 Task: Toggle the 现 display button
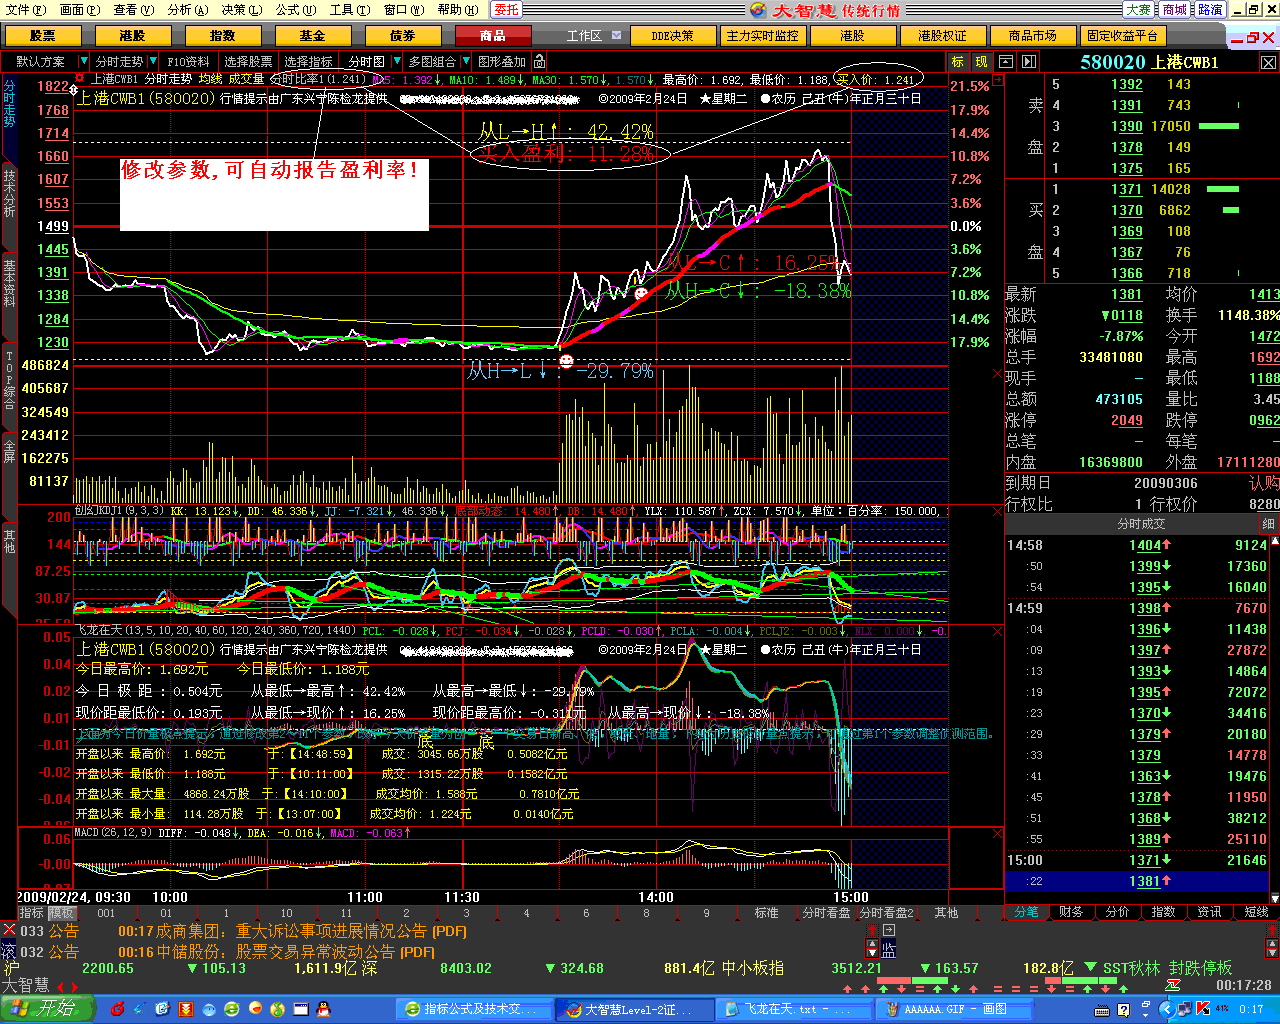click(982, 62)
